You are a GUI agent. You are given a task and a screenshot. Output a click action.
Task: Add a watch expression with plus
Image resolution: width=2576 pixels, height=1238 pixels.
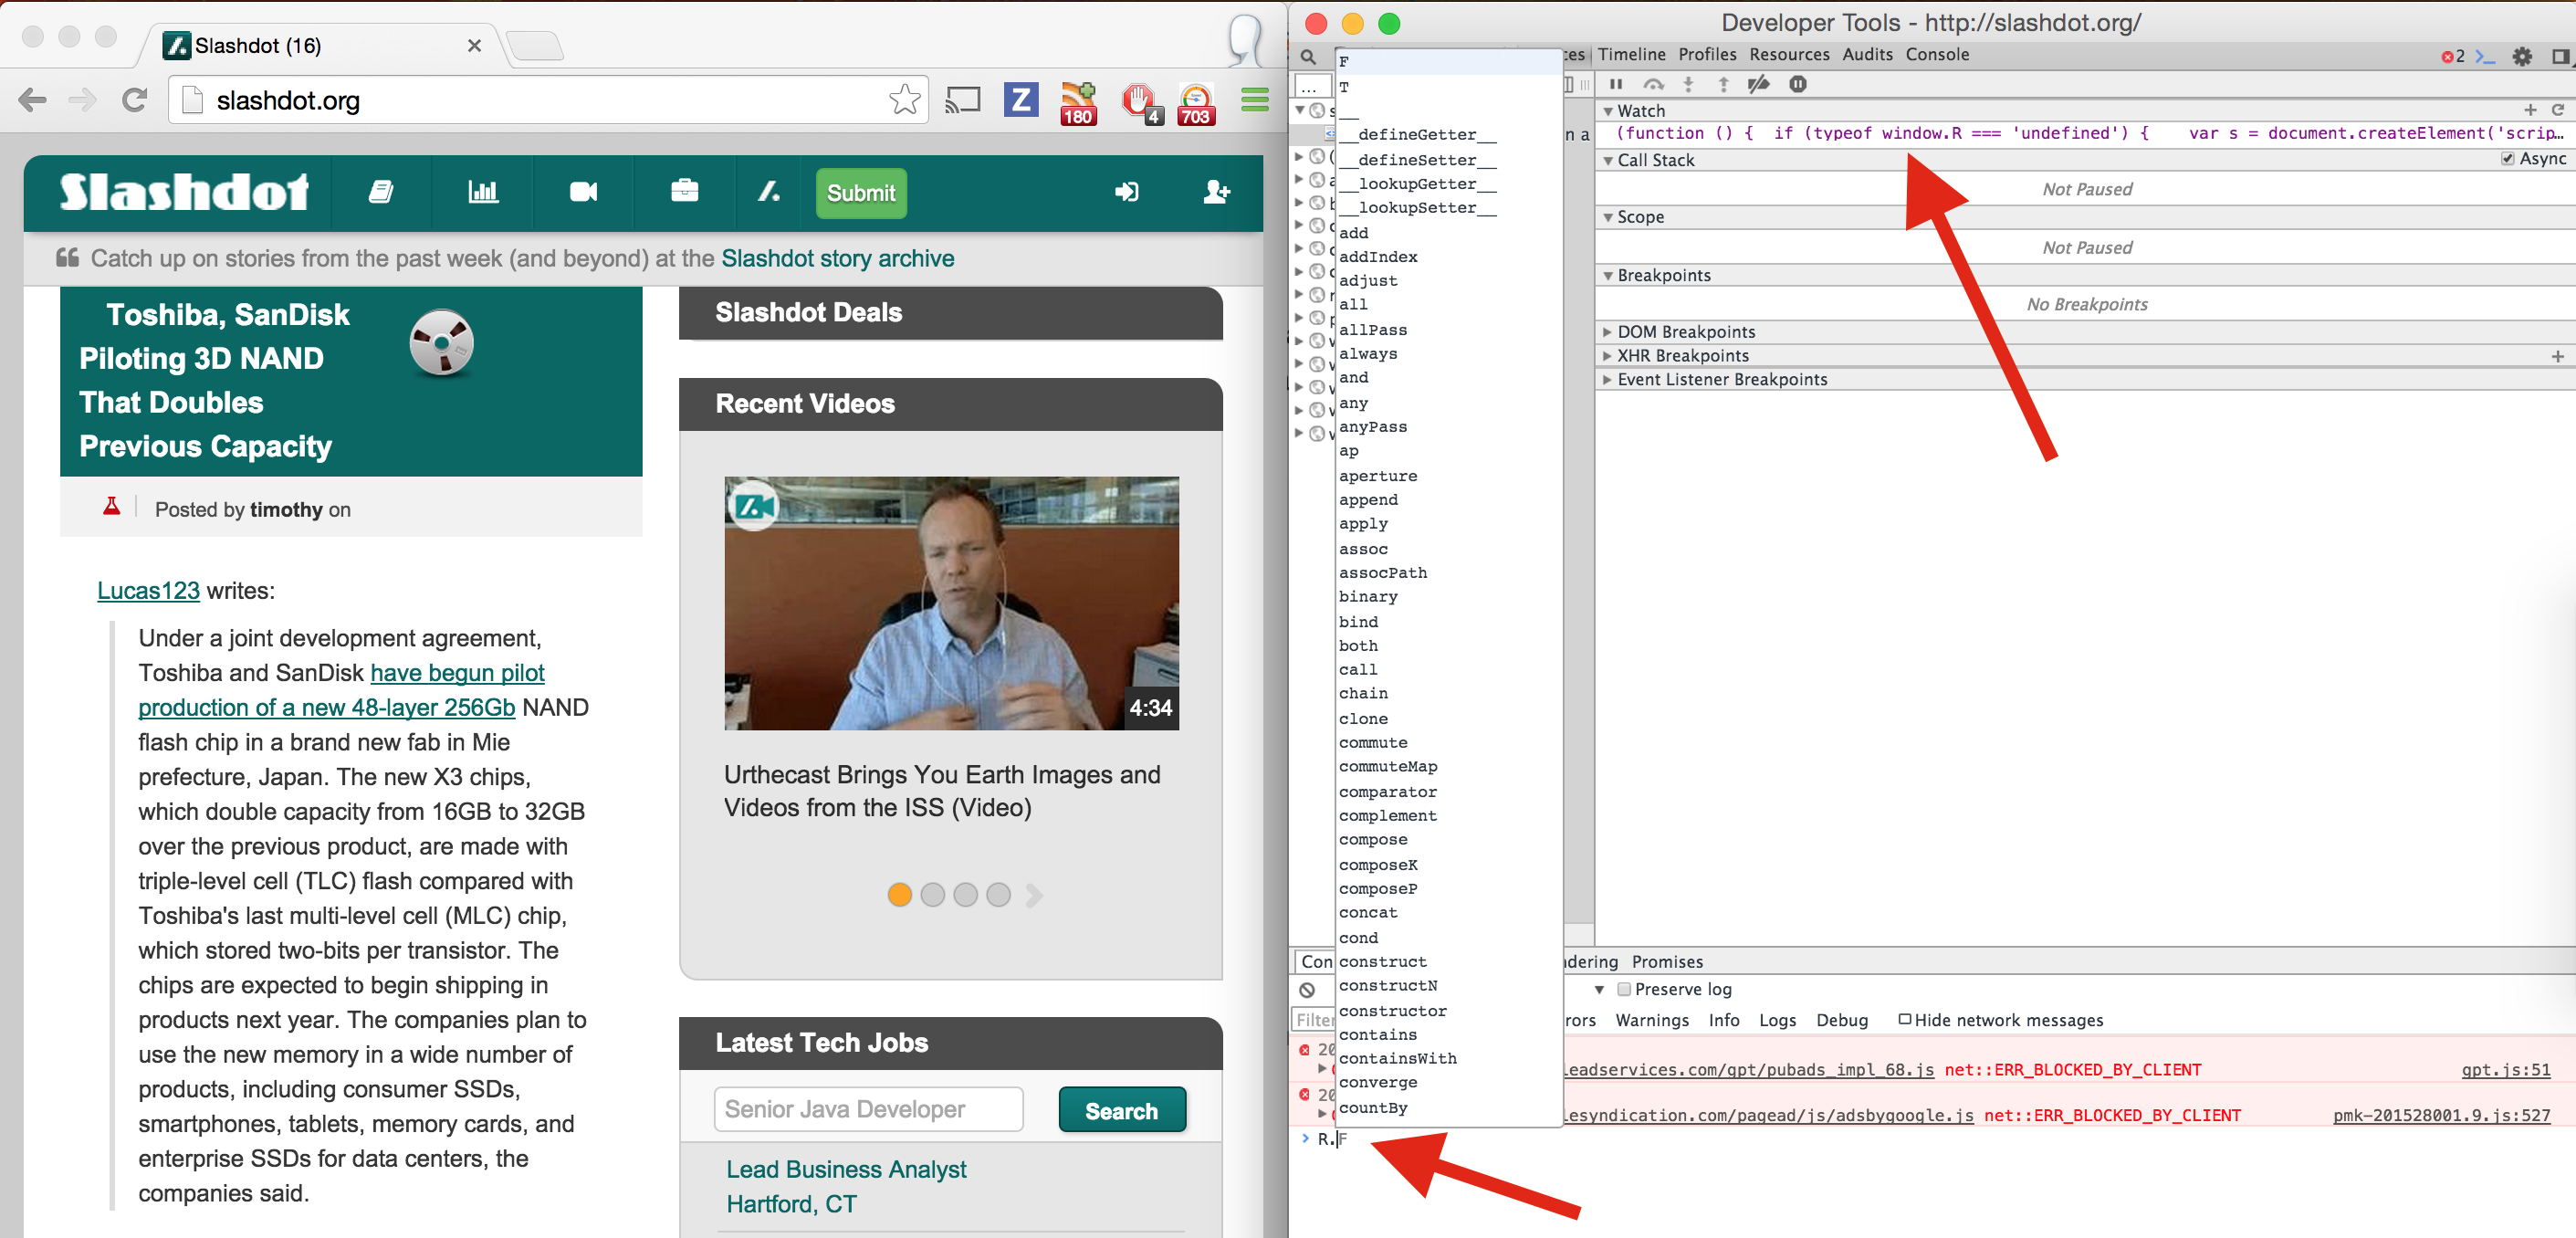pos(2530,110)
